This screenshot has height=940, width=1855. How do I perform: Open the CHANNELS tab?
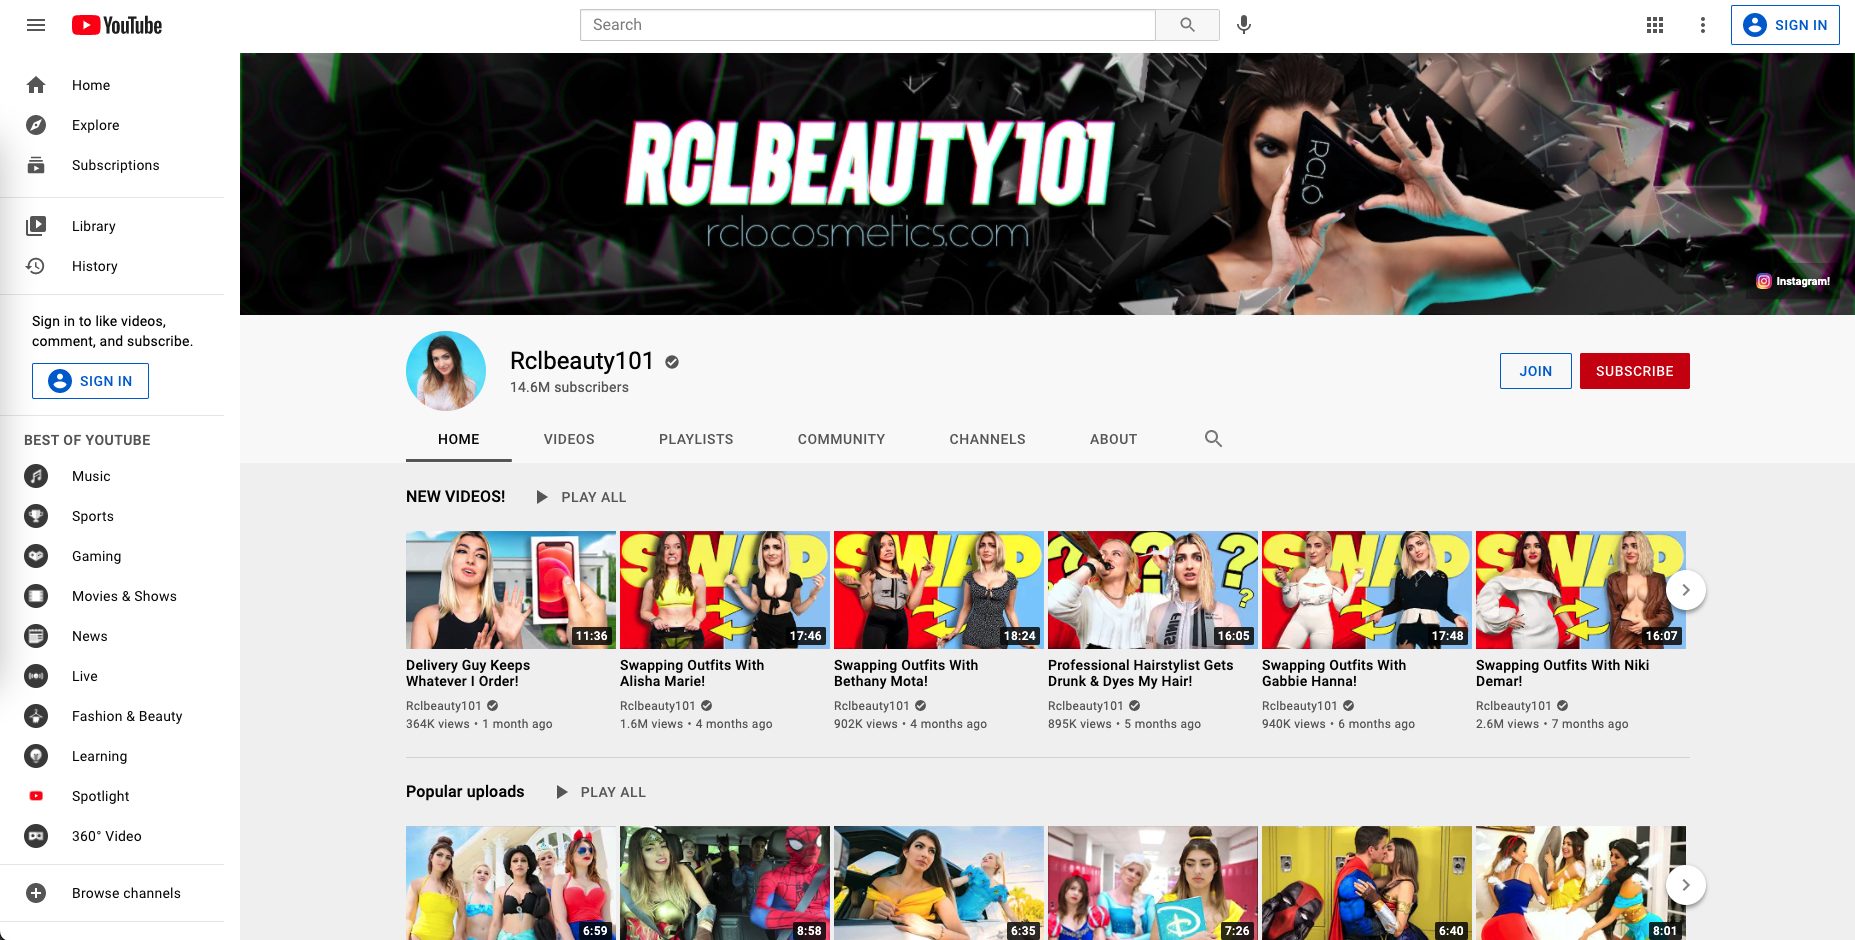coord(987,439)
